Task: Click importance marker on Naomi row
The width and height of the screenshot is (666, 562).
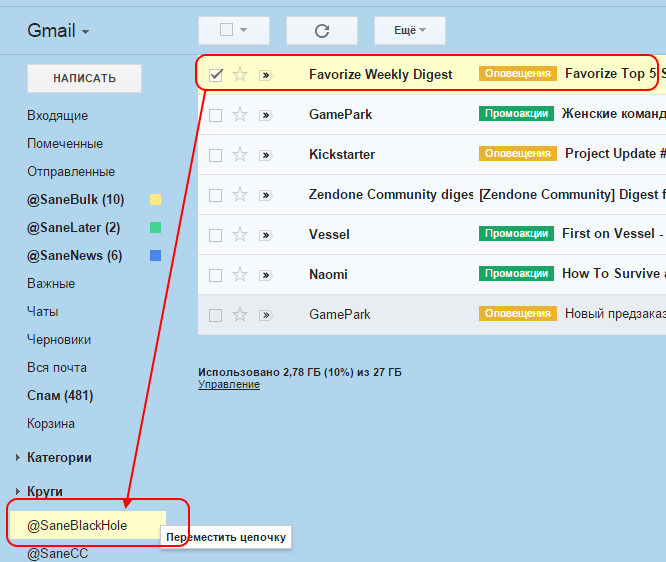Action: pyautogui.click(x=265, y=275)
